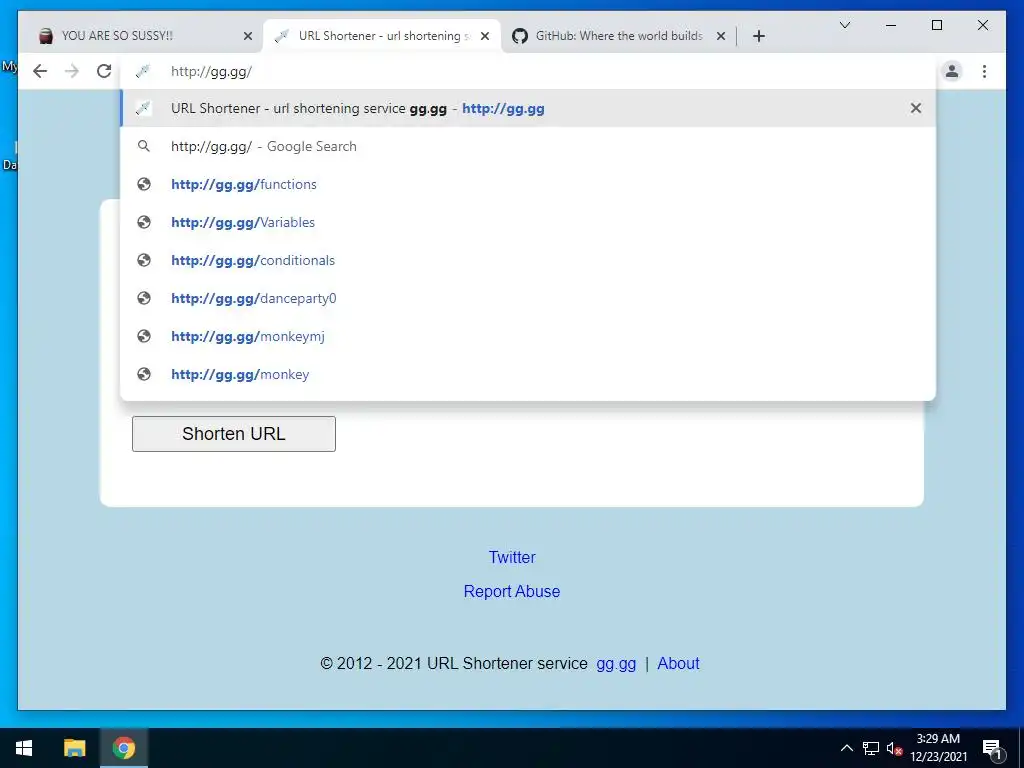The width and height of the screenshot is (1024, 768).
Task: Open a new browser tab
Action: coord(758,36)
